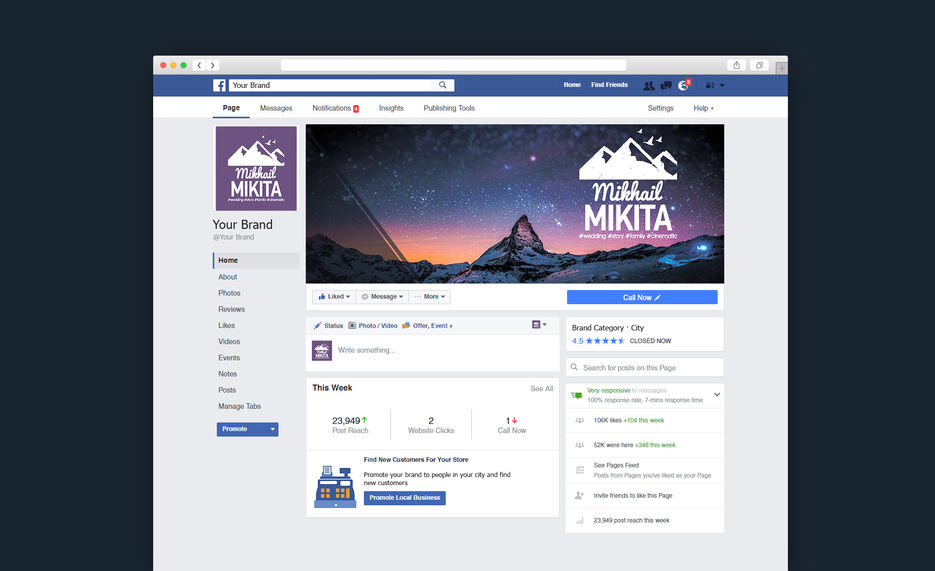Choose Offer, Event + in composer
935x571 pixels.
coord(427,325)
